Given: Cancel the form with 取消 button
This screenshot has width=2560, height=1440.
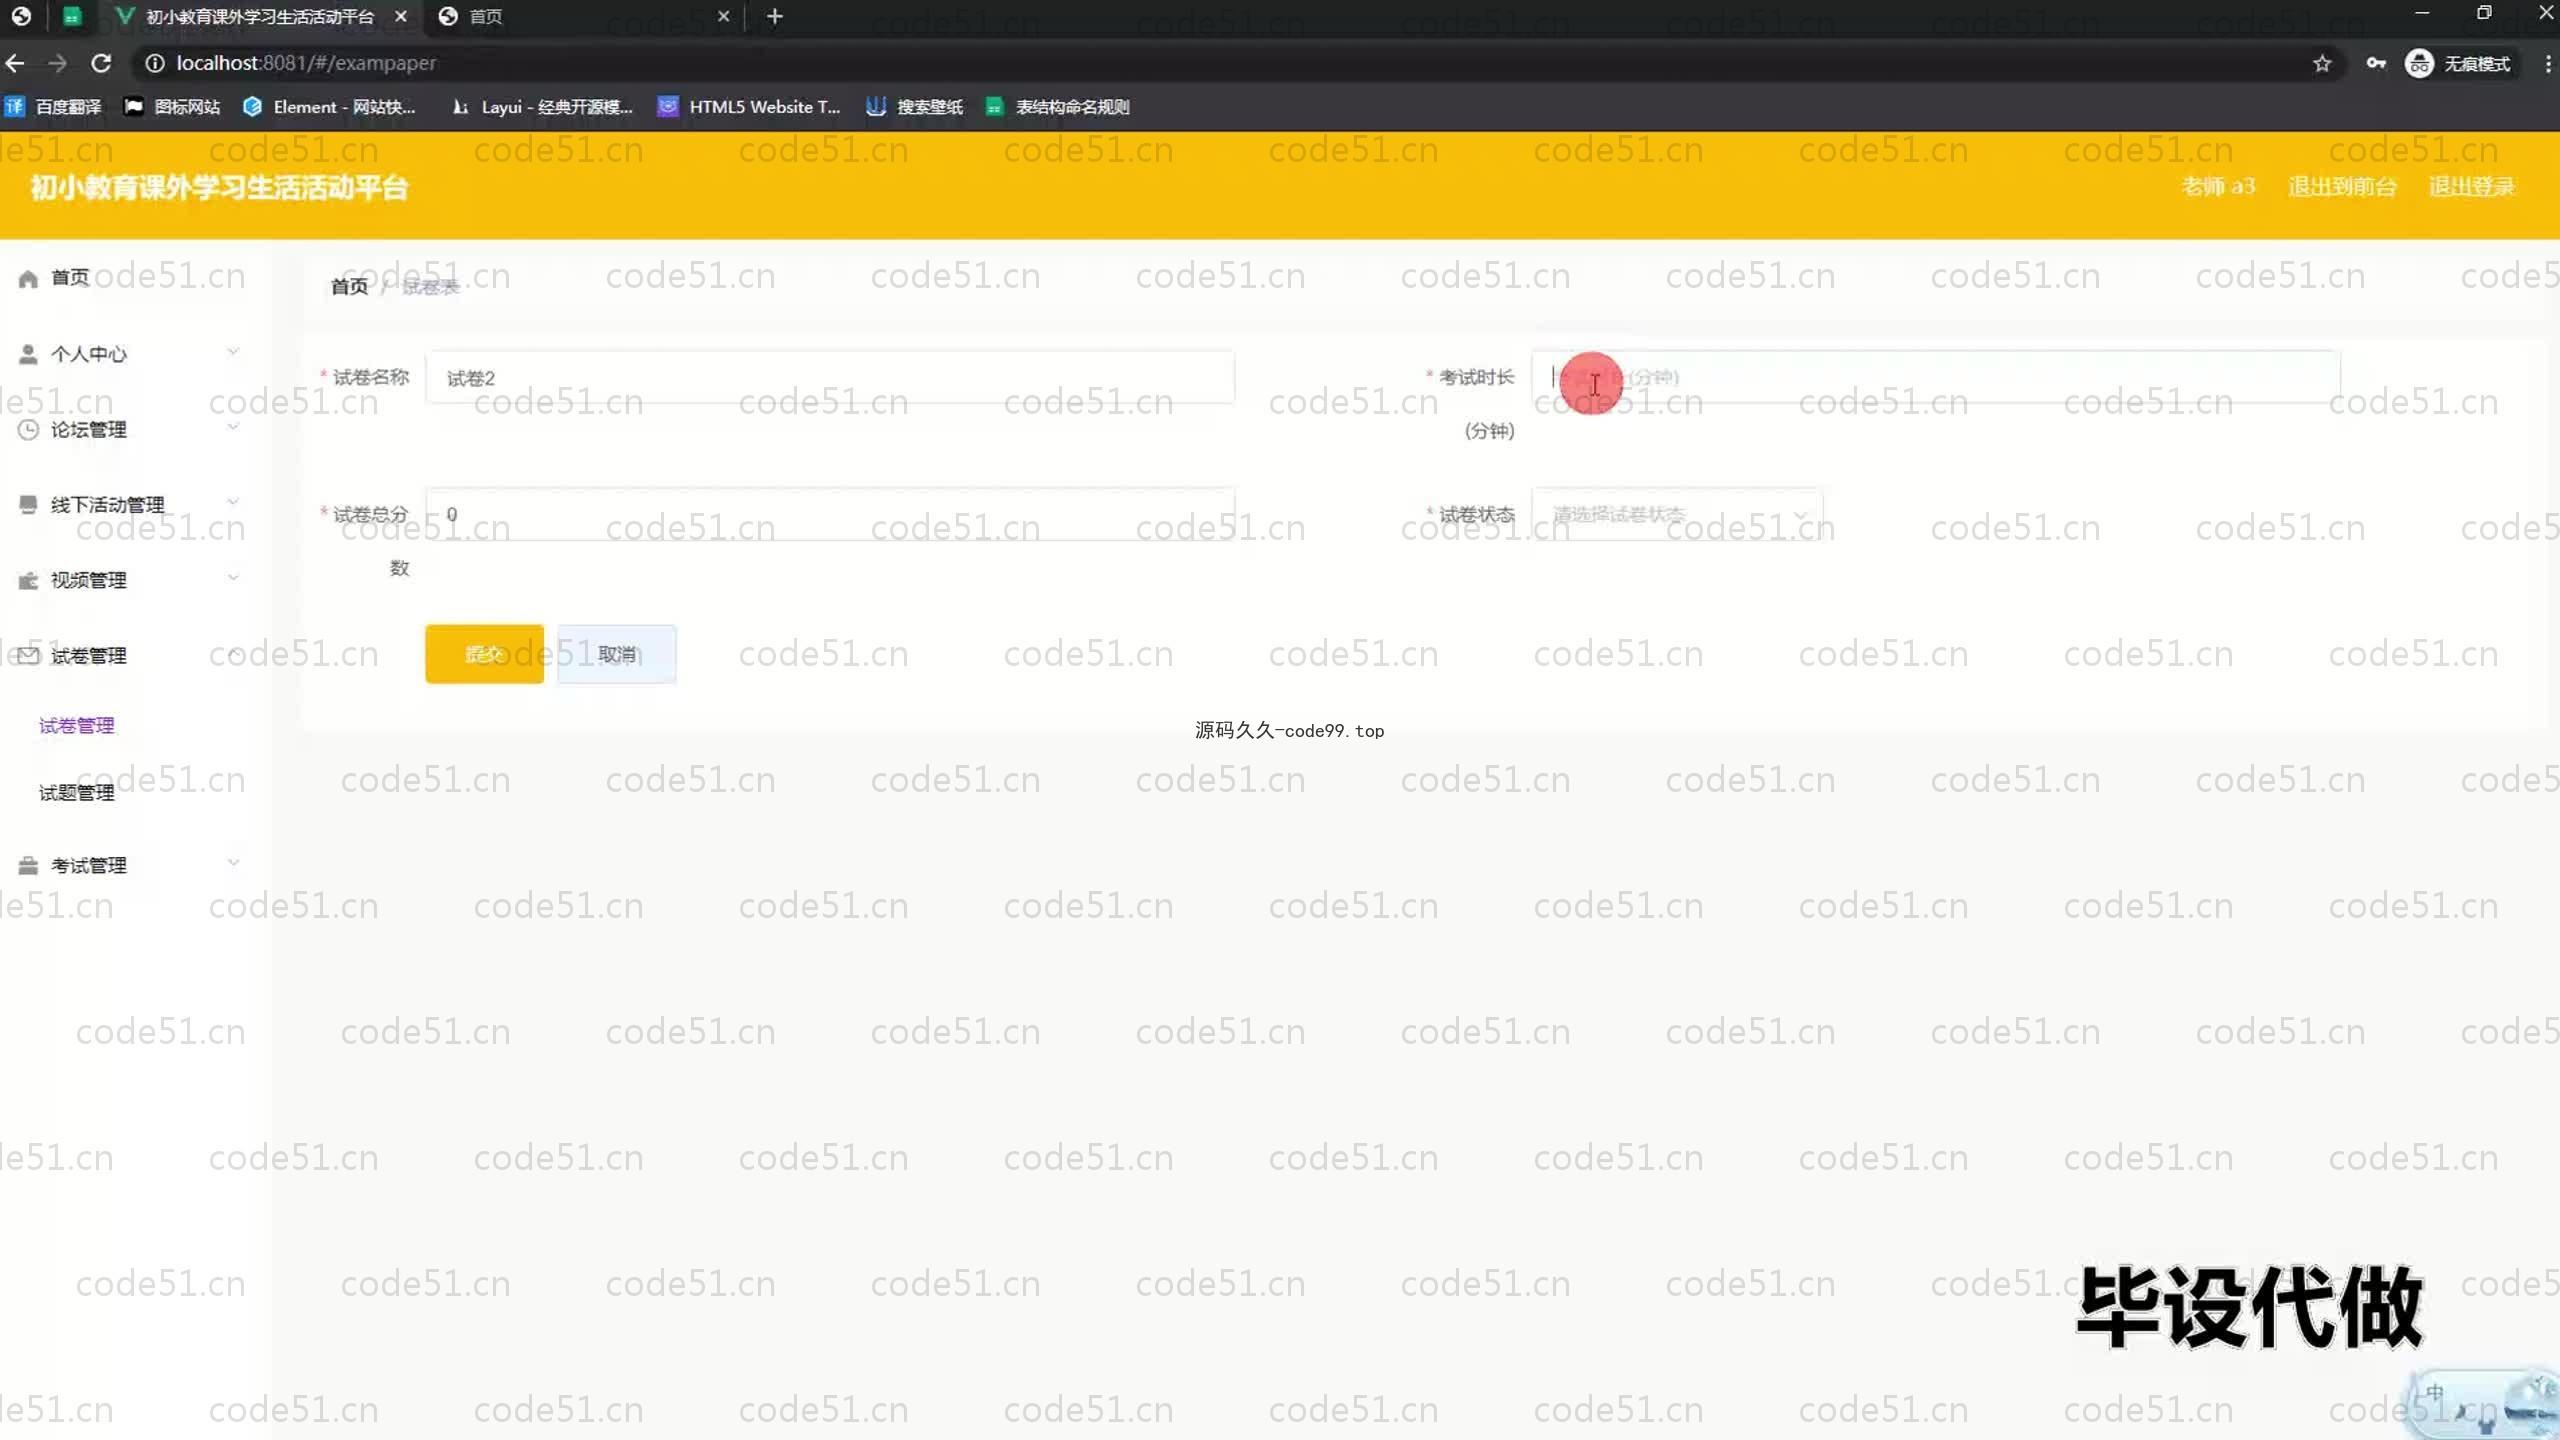Looking at the screenshot, I should (x=616, y=654).
